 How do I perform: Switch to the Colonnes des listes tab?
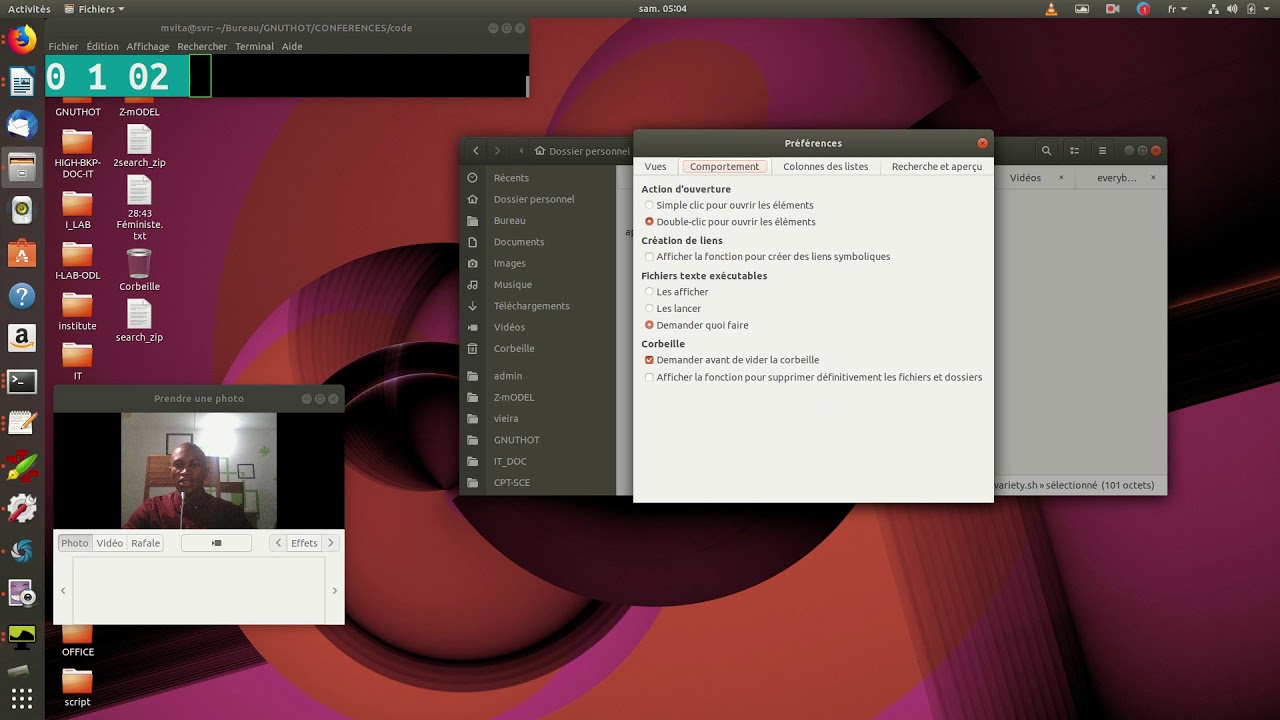(825, 167)
